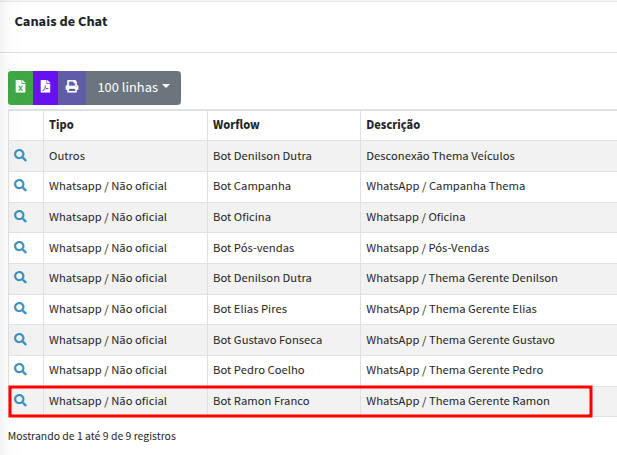Export table as PDF file
Image resolution: width=617 pixels, height=455 pixels.
[46, 87]
